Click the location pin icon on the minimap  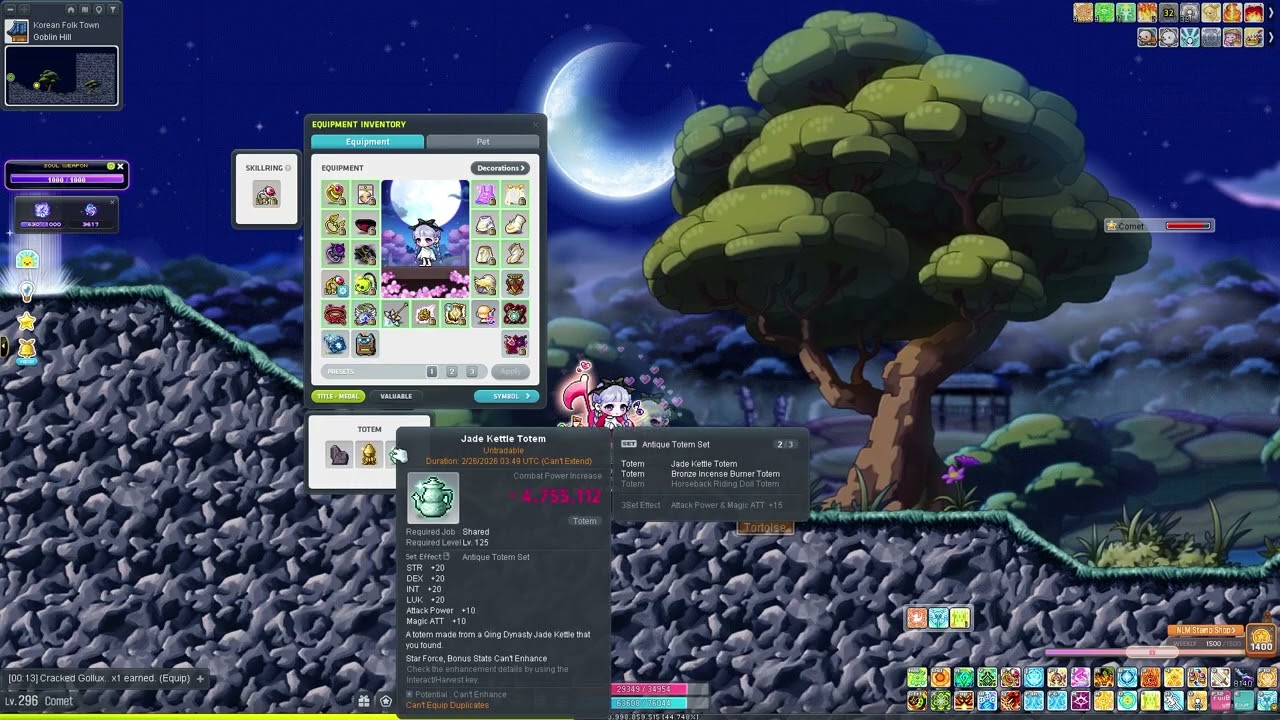click(99, 9)
